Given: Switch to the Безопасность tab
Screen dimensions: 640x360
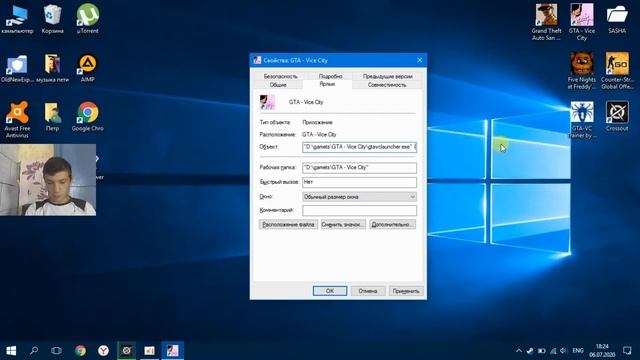Looking at the screenshot, I should click(280, 76).
